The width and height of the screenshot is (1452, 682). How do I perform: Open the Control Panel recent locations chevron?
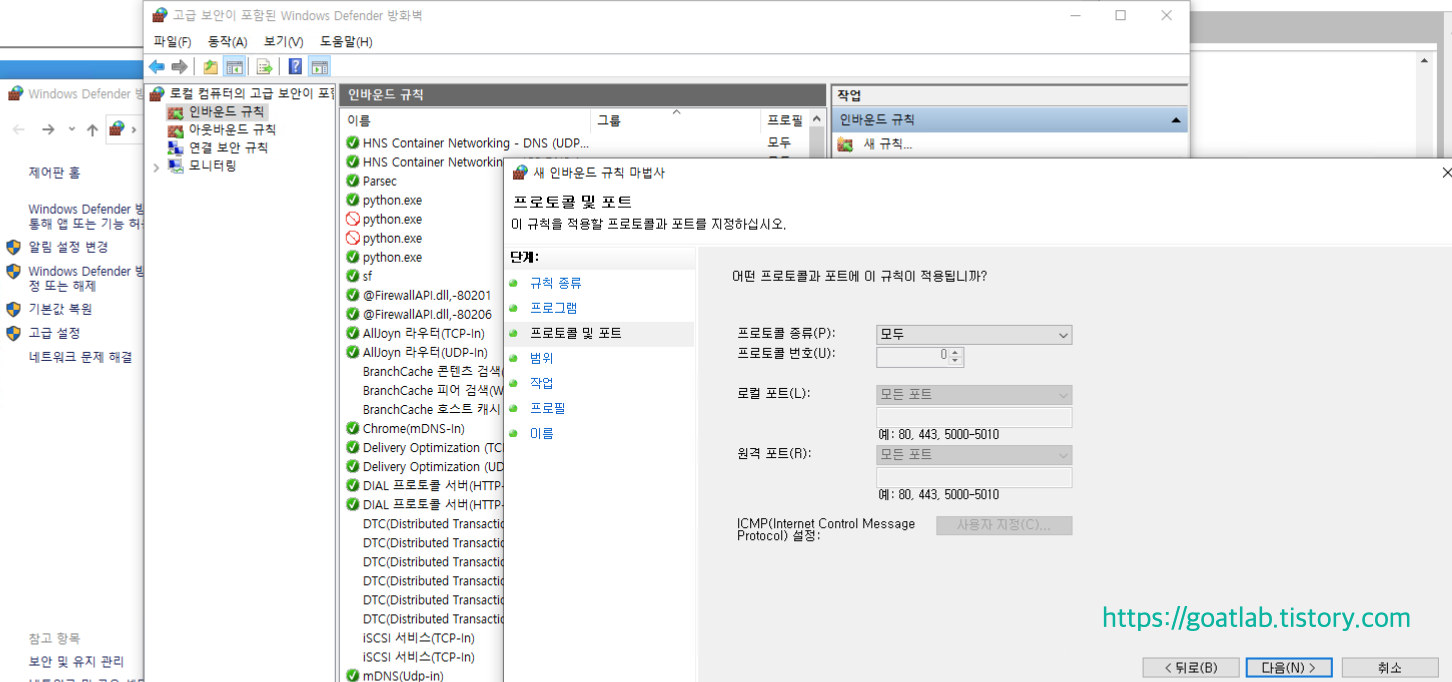(x=71, y=129)
